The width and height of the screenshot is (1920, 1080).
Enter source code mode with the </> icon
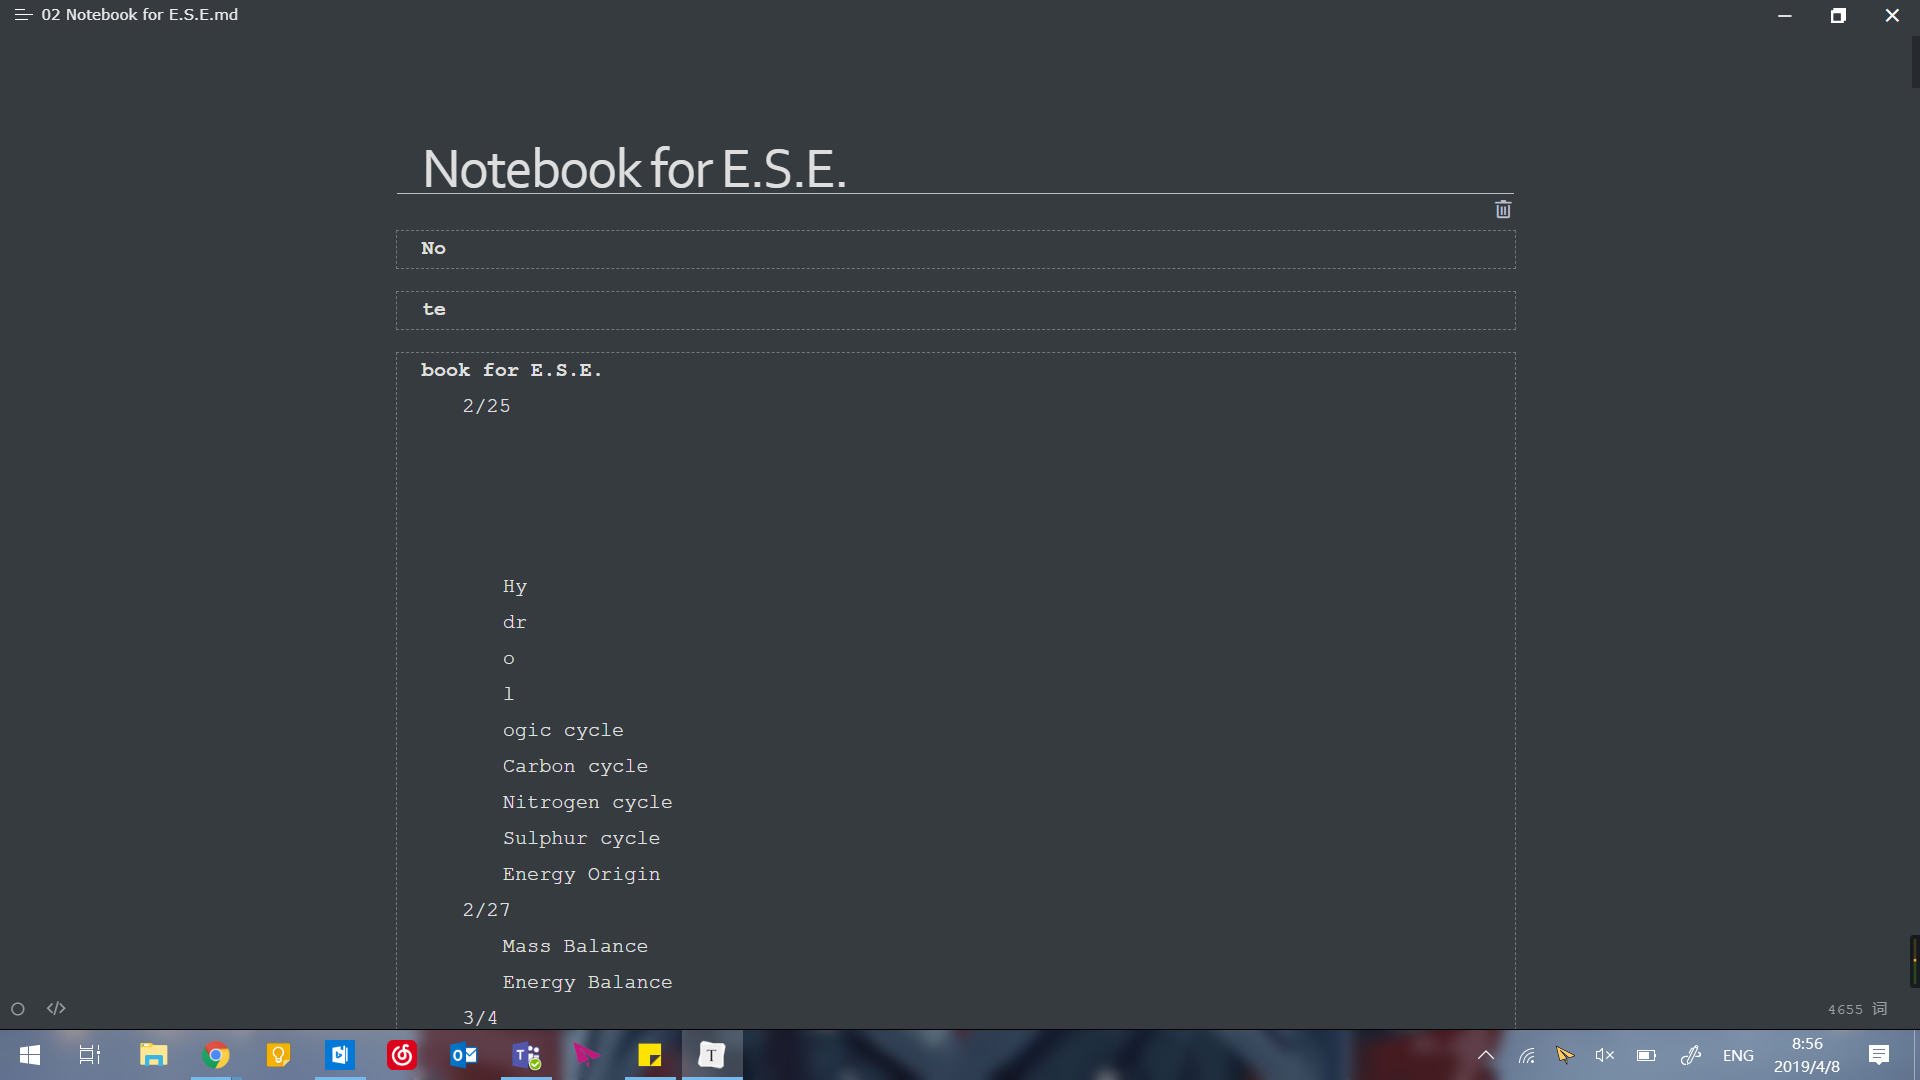56,1008
